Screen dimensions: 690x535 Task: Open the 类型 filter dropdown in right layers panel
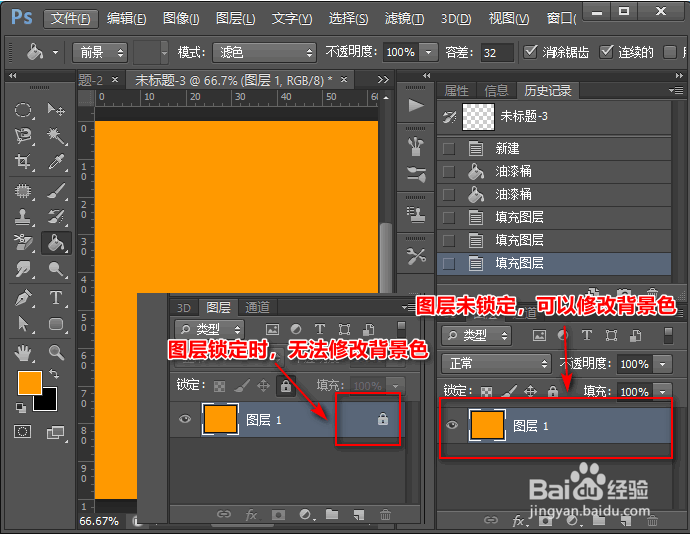pos(477,336)
